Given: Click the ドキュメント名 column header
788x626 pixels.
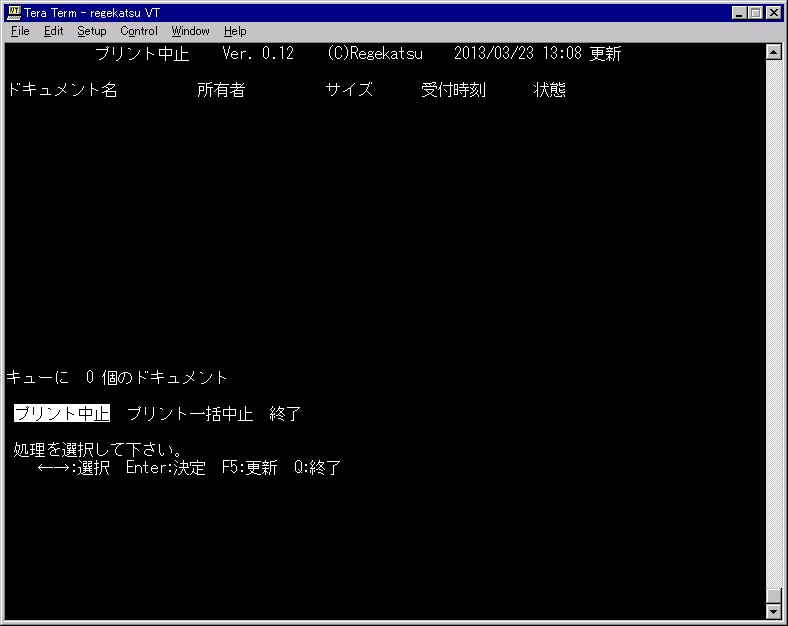Looking at the screenshot, I should [x=62, y=90].
